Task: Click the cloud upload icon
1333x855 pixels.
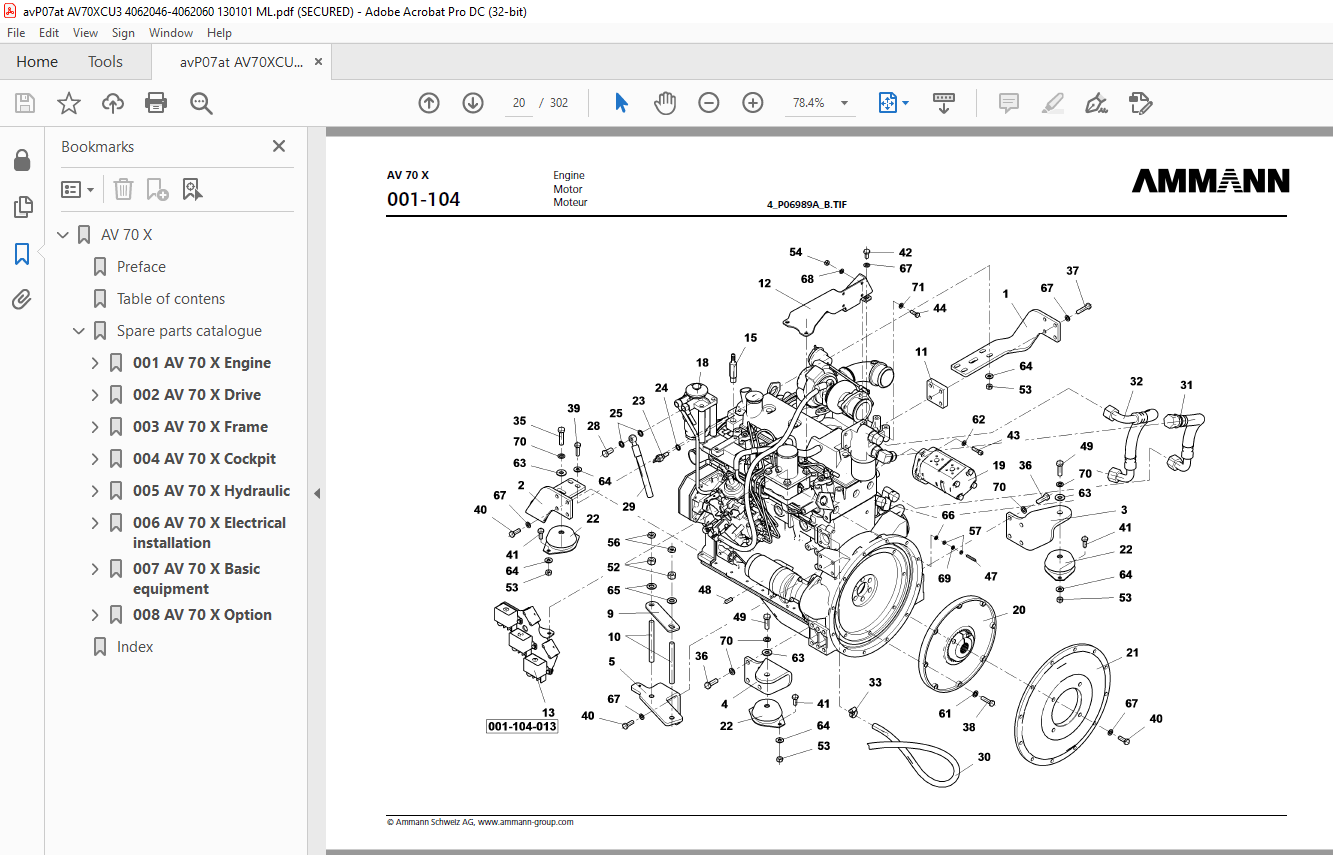Action: click(x=113, y=103)
